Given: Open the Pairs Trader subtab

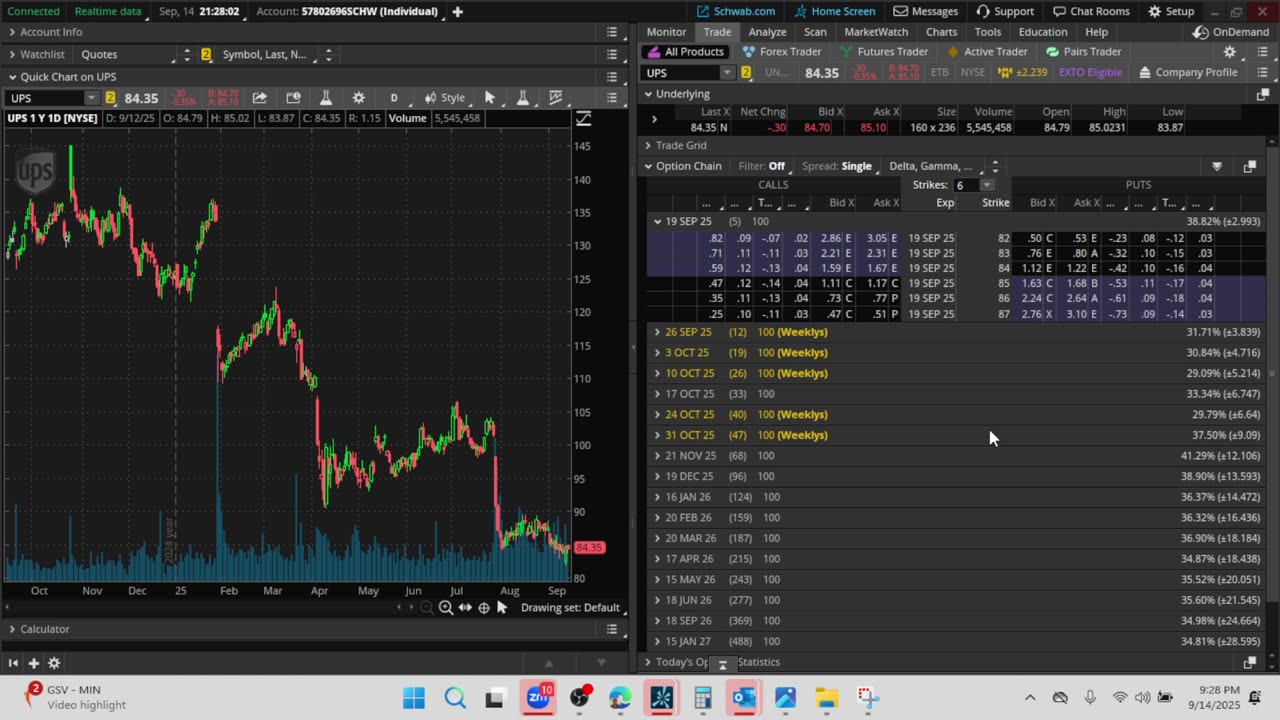Looking at the screenshot, I should point(1084,52).
